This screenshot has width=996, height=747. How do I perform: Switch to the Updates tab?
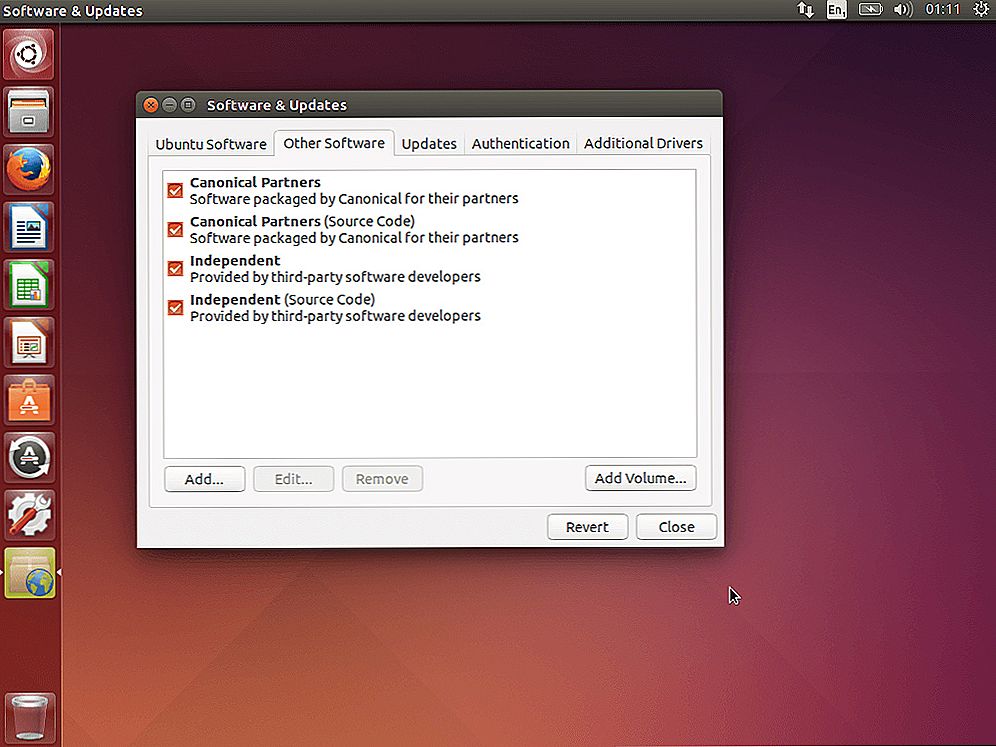429,144
